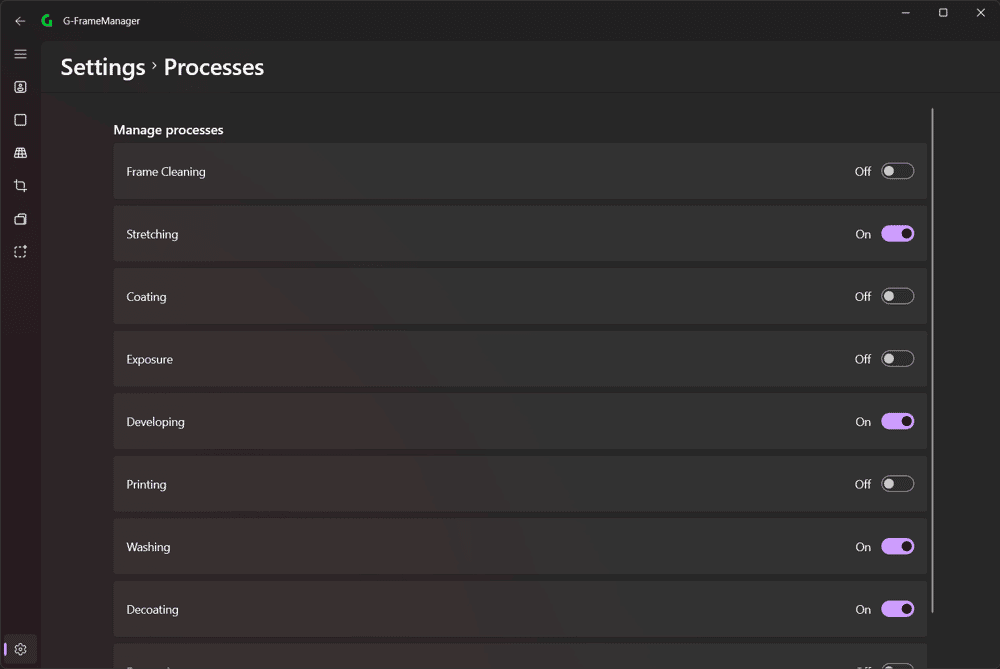Disable the Washing toggle
The height and width of the screenshot is (669, 1000).
click(x=897, y=547)
